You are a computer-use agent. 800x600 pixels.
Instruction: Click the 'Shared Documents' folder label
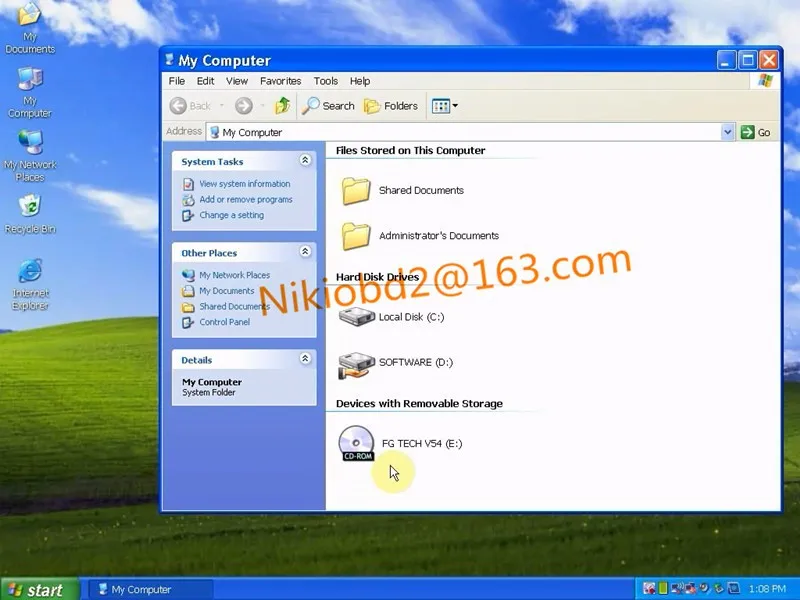421,190
